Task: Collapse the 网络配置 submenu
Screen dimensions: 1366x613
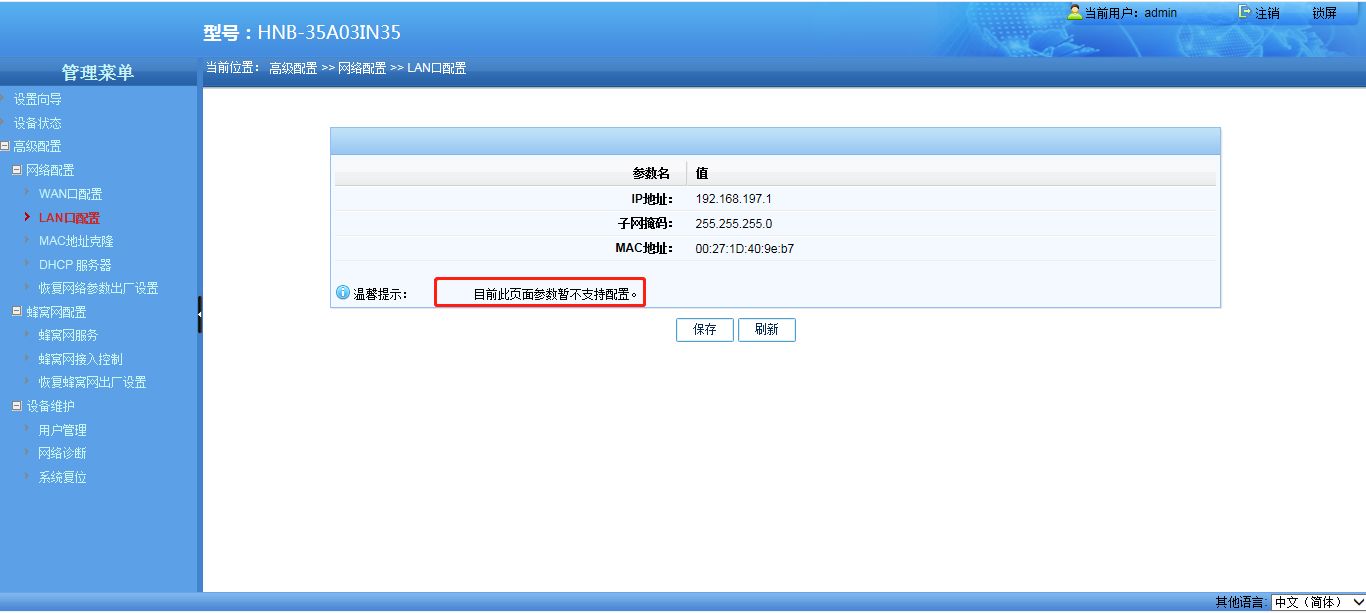Action: 17,170
